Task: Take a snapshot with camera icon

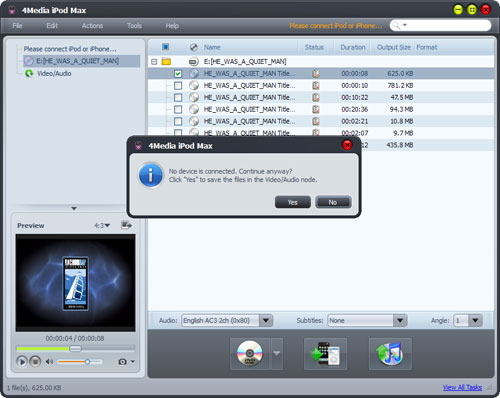Action: tap(123, 362)
